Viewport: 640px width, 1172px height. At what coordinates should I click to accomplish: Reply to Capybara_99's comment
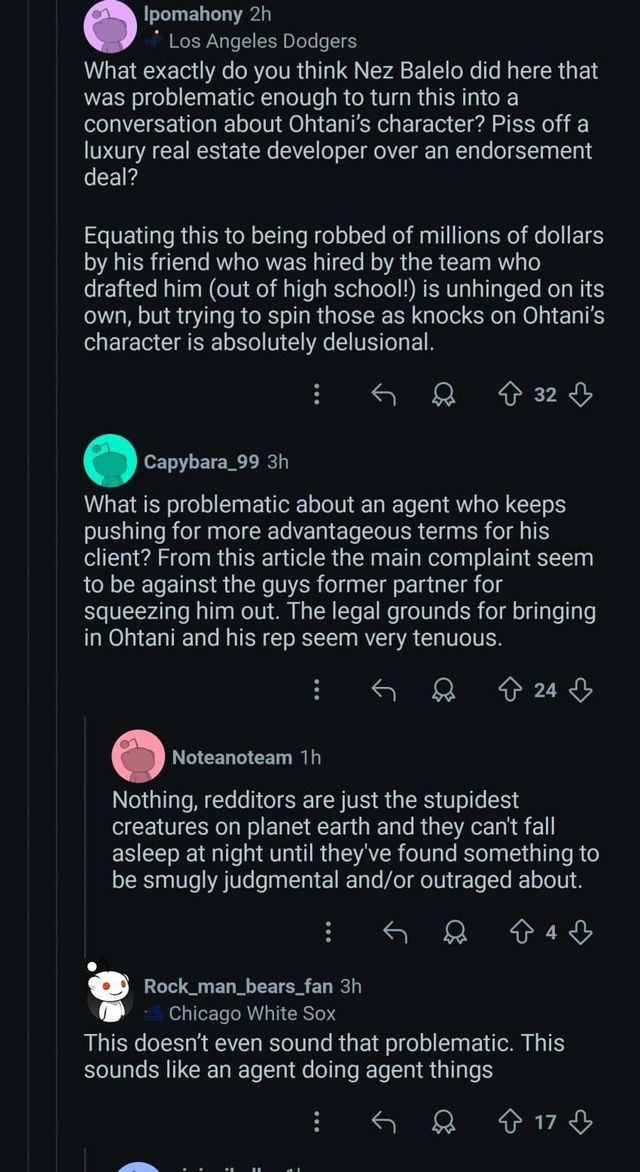pyautogui.click(x=383, y=689)
